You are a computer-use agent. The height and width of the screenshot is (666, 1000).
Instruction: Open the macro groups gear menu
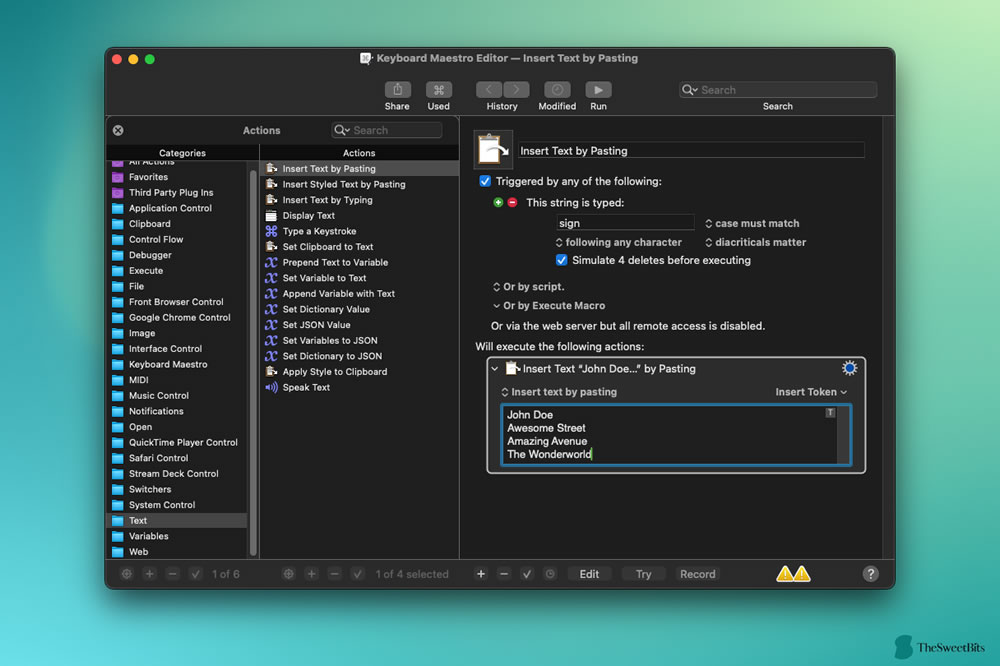coord(126,574)
